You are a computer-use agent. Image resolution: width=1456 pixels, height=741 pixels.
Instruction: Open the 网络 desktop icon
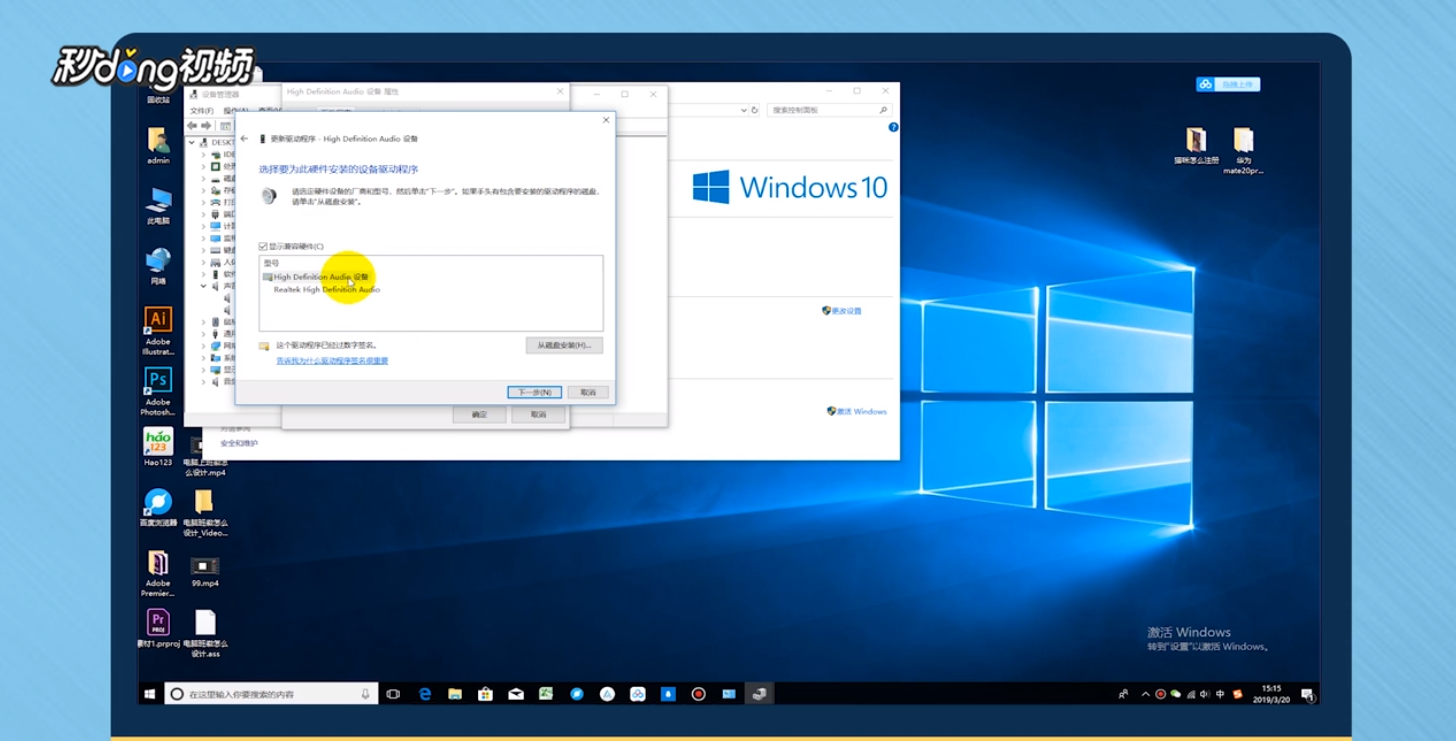(x=158, y=266)
